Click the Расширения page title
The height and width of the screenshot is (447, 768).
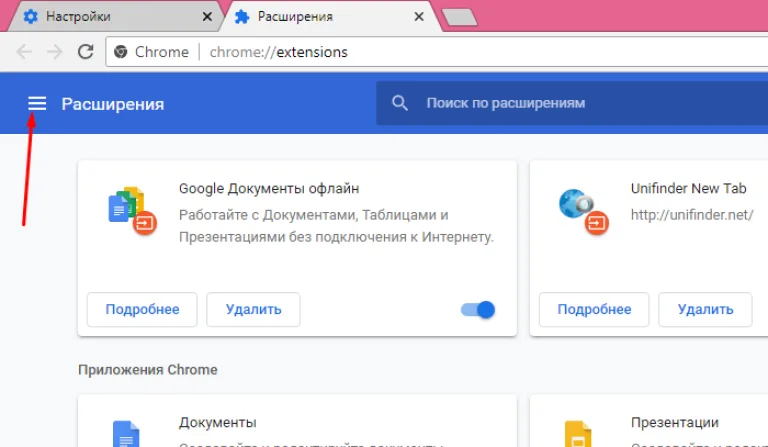click(113, 104)
